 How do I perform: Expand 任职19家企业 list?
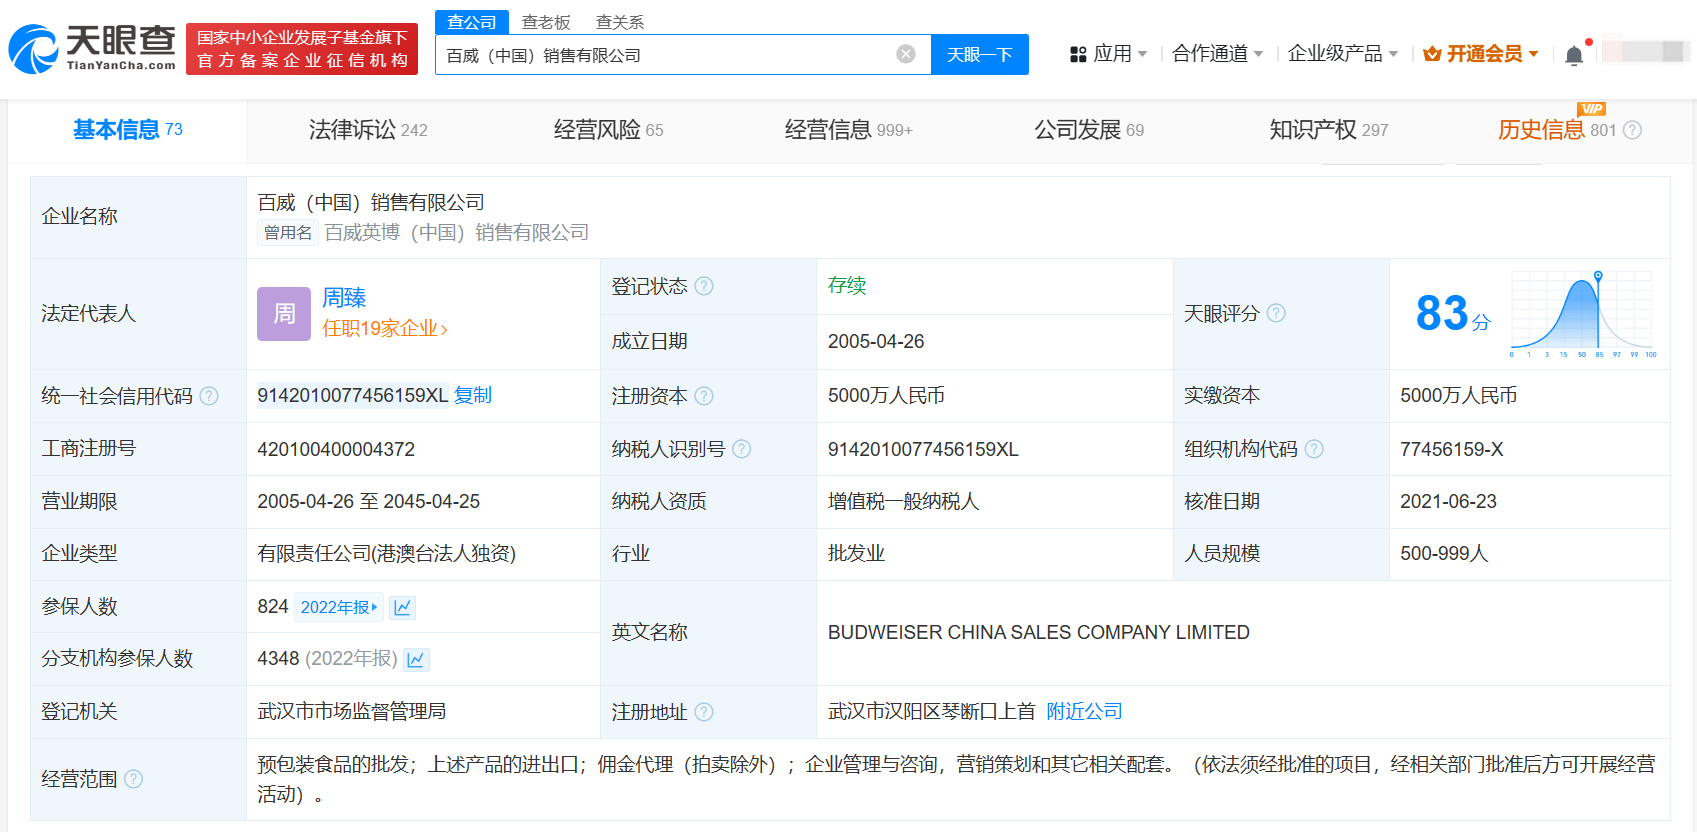point(385,329)
